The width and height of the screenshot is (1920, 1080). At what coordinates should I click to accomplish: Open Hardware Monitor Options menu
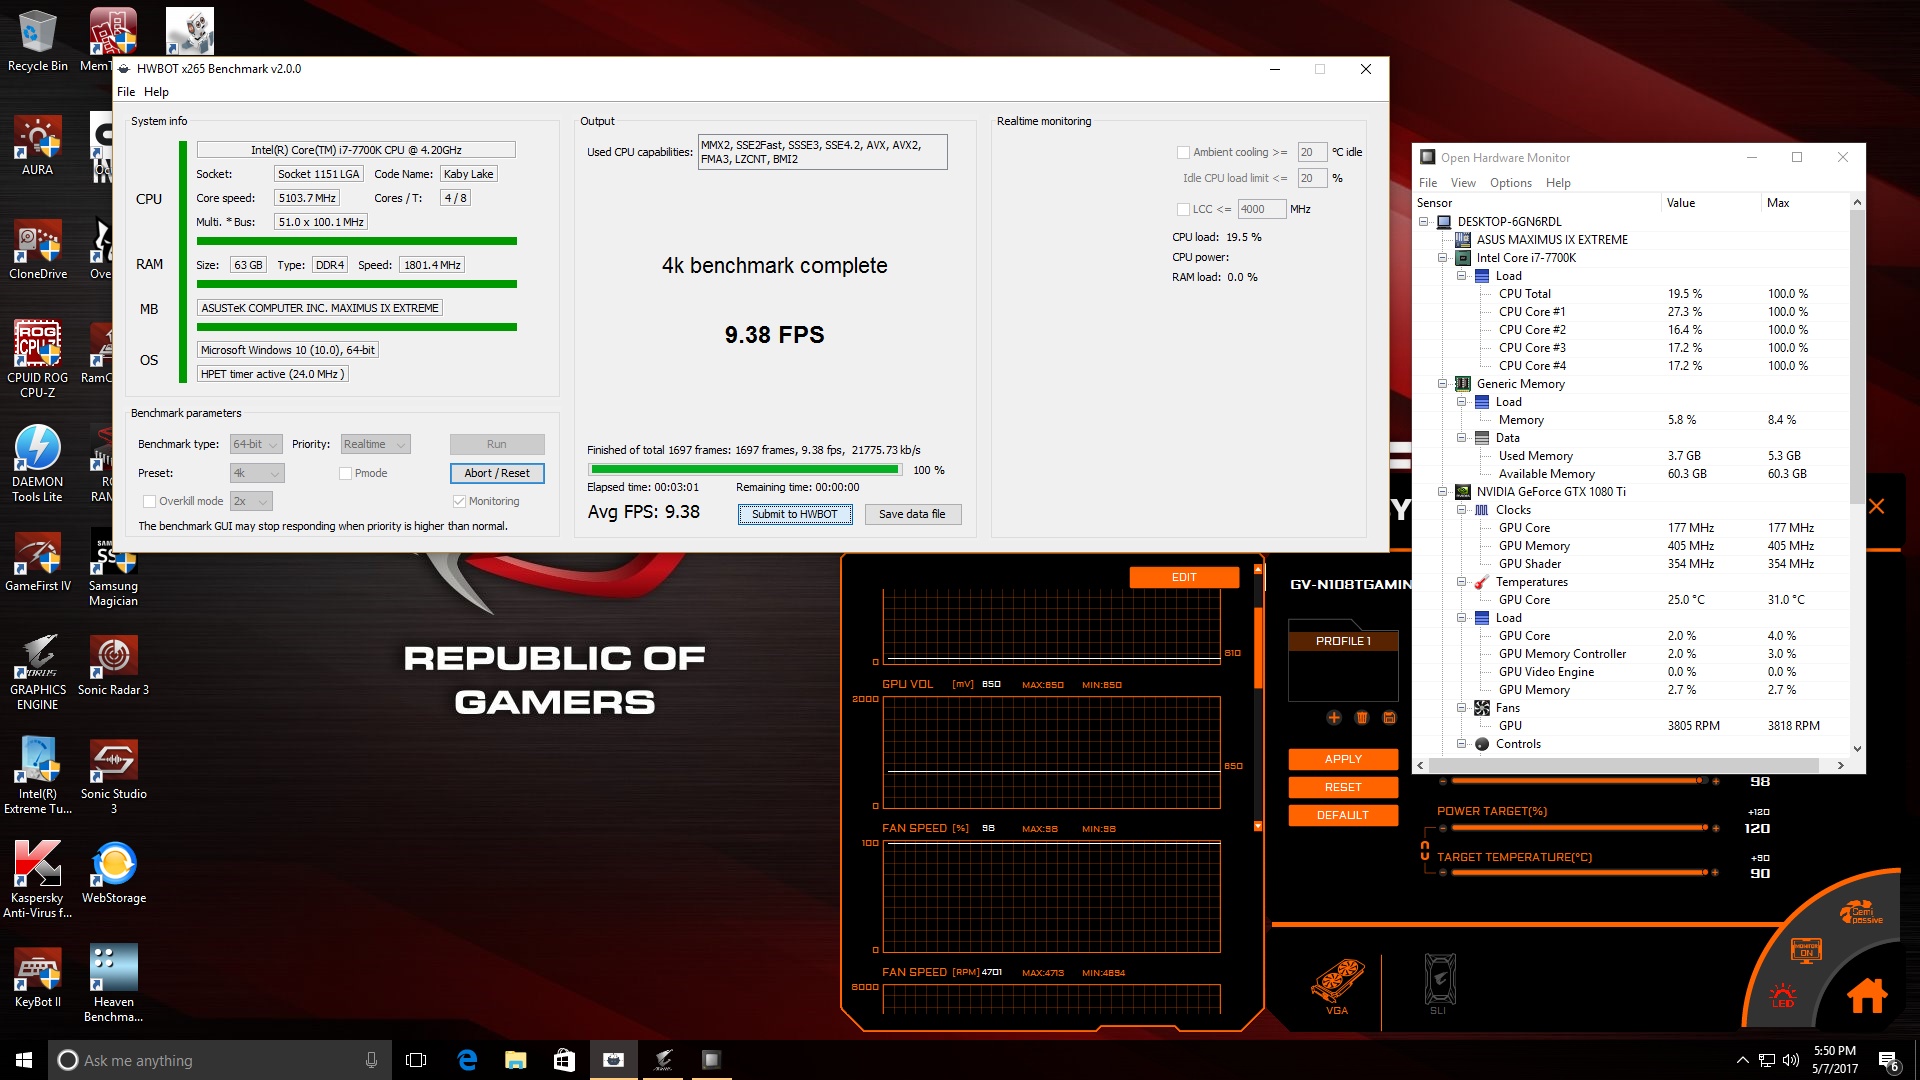pyautogui.click(x=1510, y=183)
